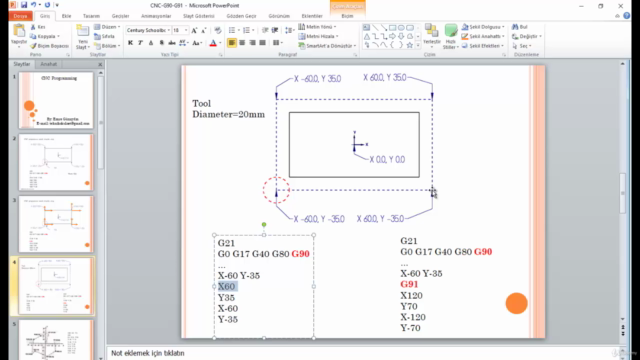Click Kopyala copy button
640x360 pixels.
pos(45,36)
